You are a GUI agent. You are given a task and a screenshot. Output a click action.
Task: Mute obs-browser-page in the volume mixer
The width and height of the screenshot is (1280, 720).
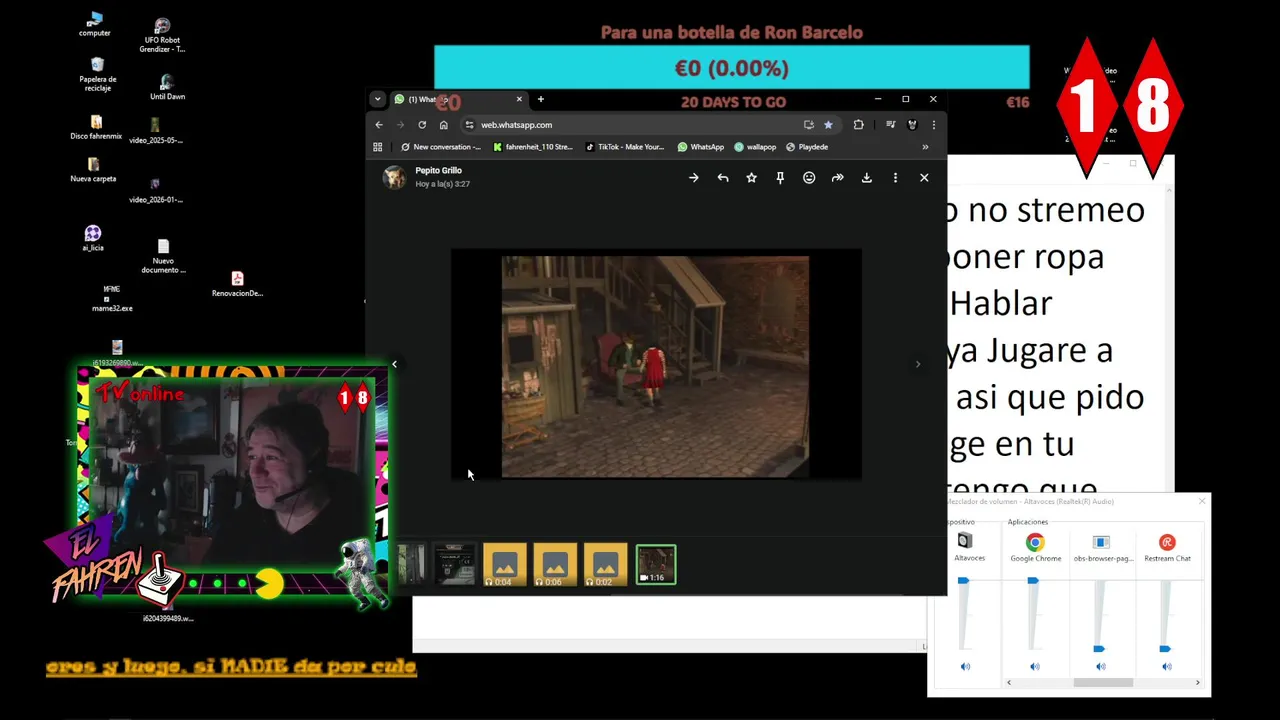pyautogui.click(x=1101, y=666)
